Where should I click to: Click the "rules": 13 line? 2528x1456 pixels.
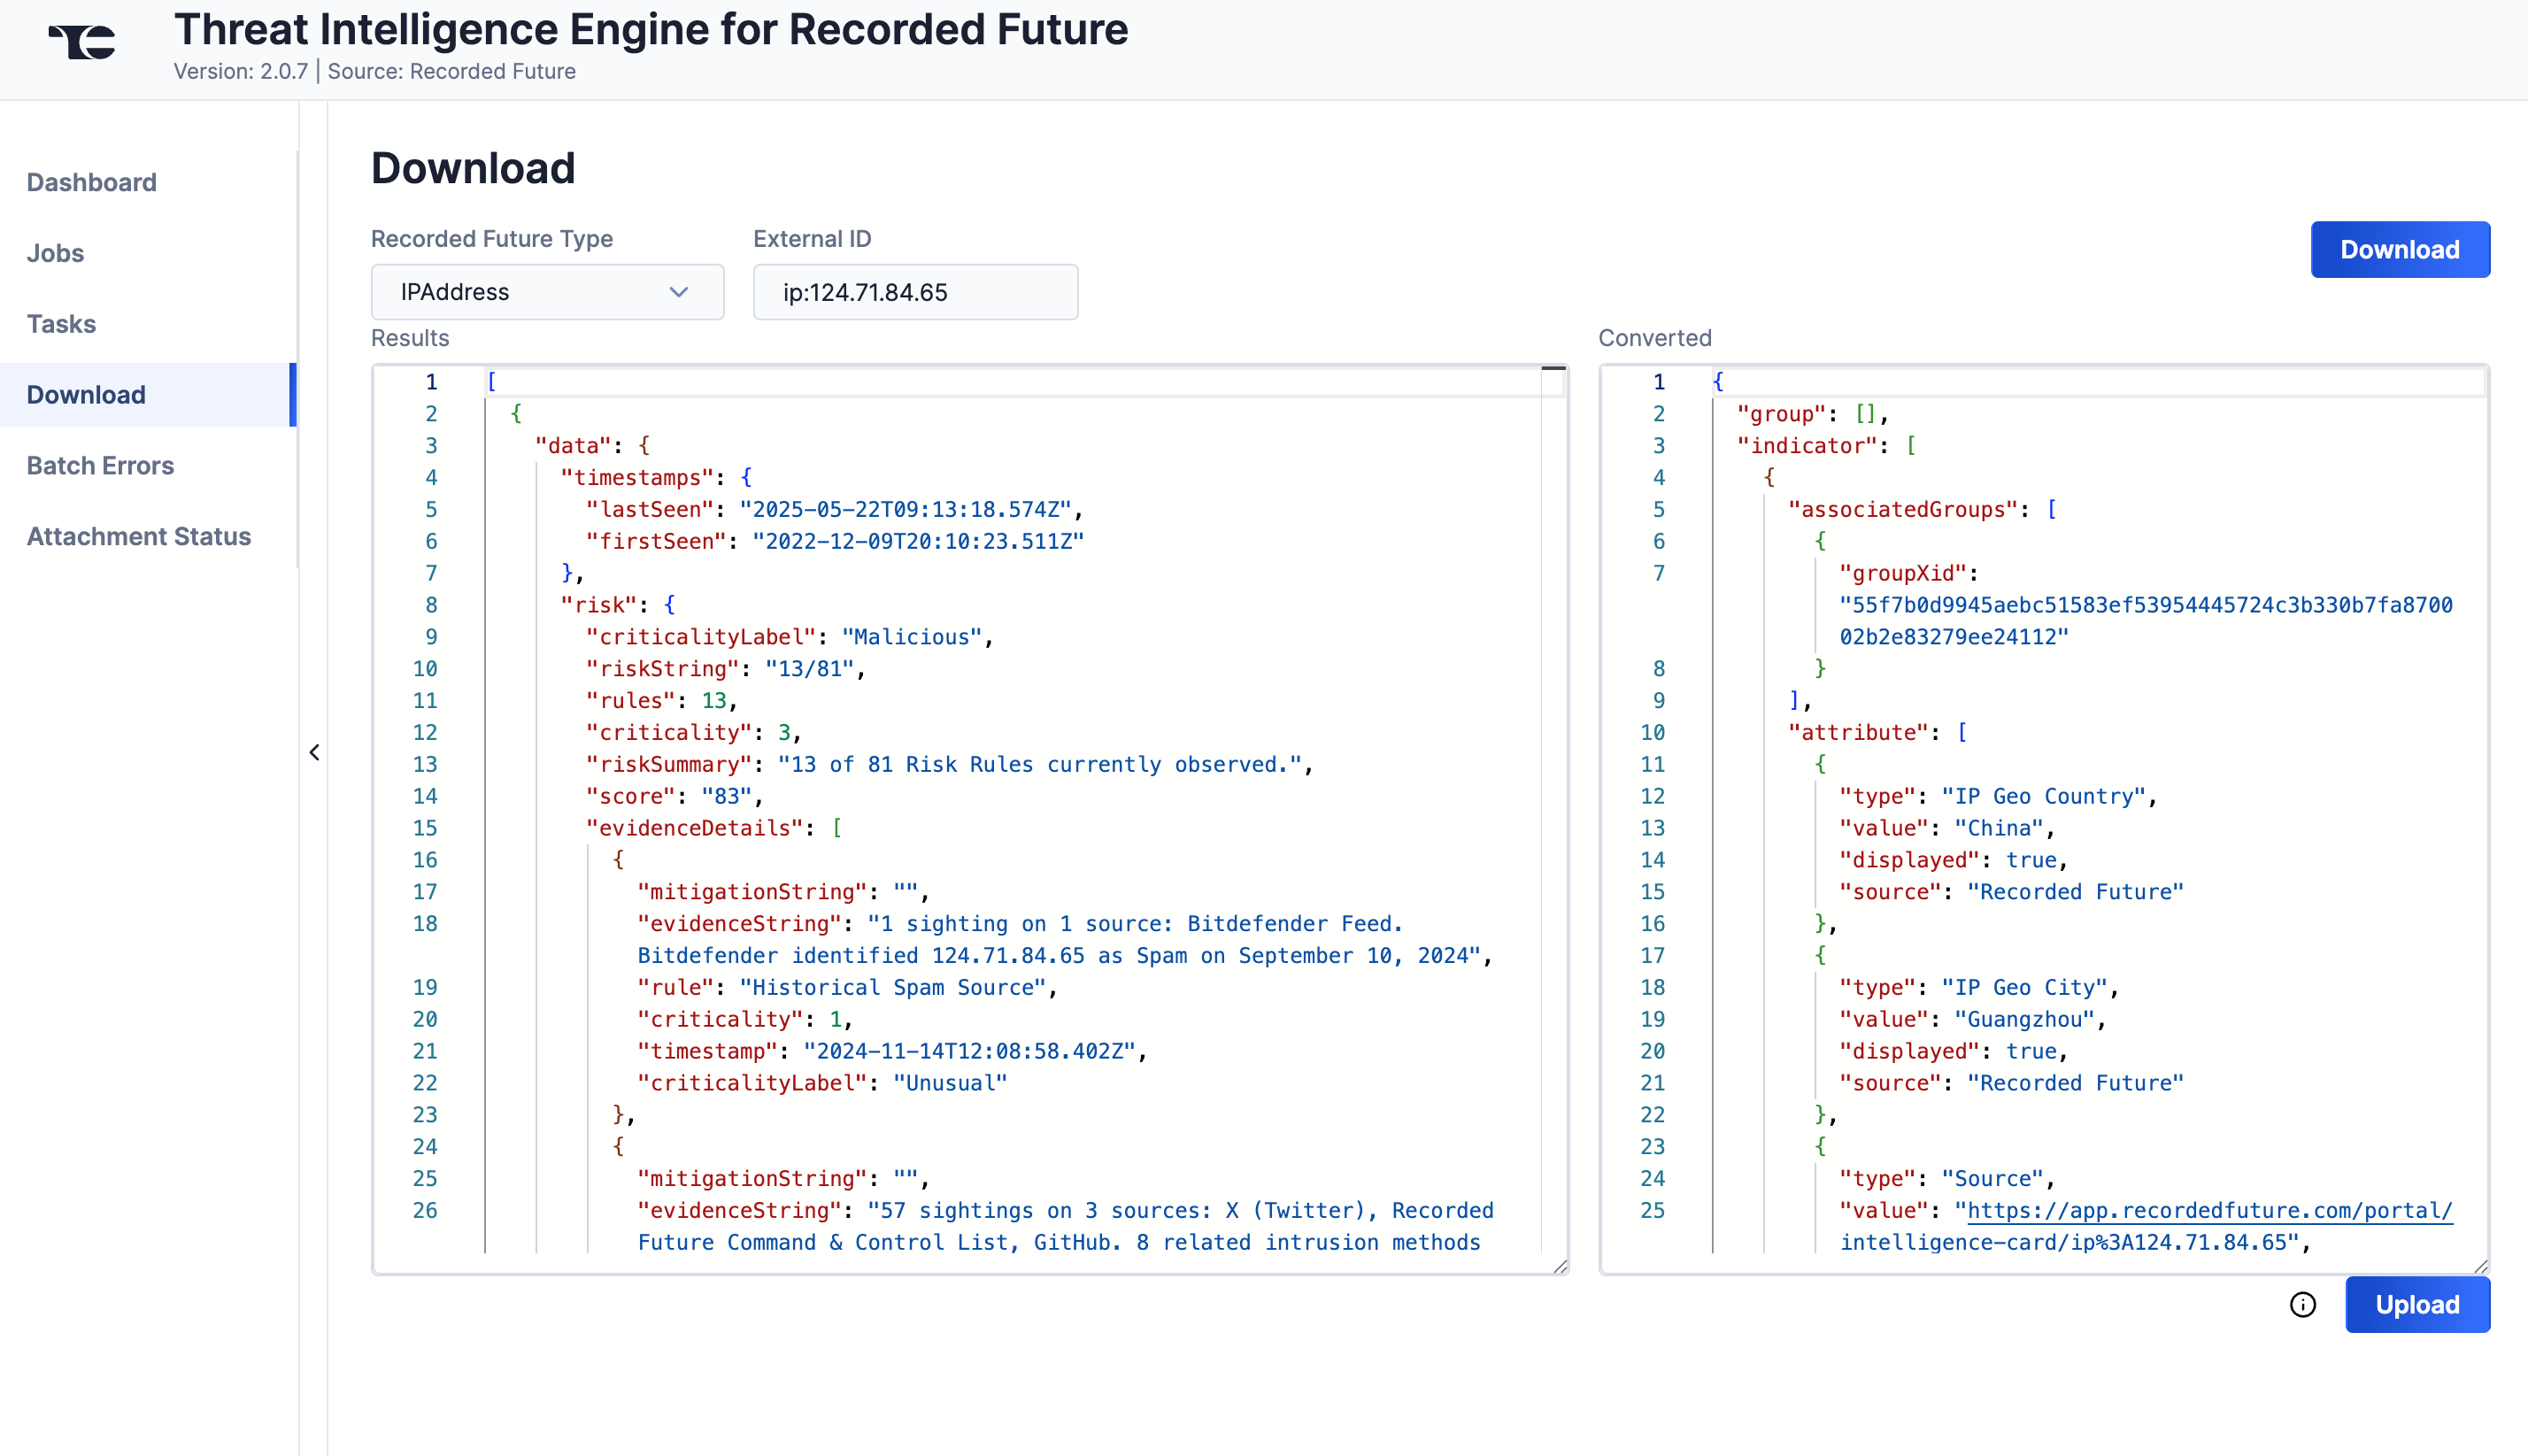coord(661,701)
